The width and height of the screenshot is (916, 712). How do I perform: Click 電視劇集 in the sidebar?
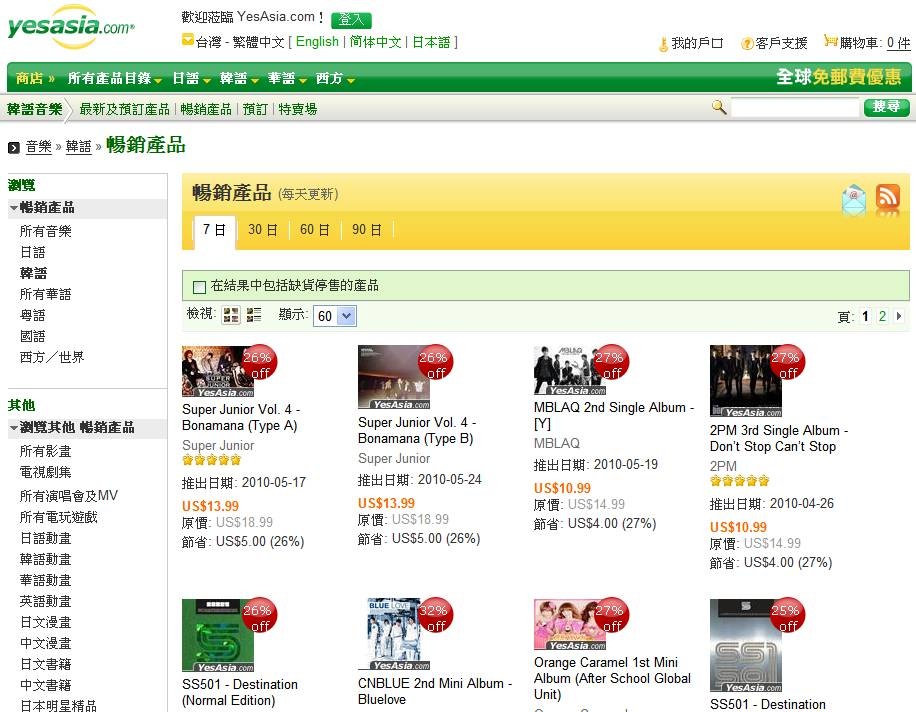click(46, 473)
